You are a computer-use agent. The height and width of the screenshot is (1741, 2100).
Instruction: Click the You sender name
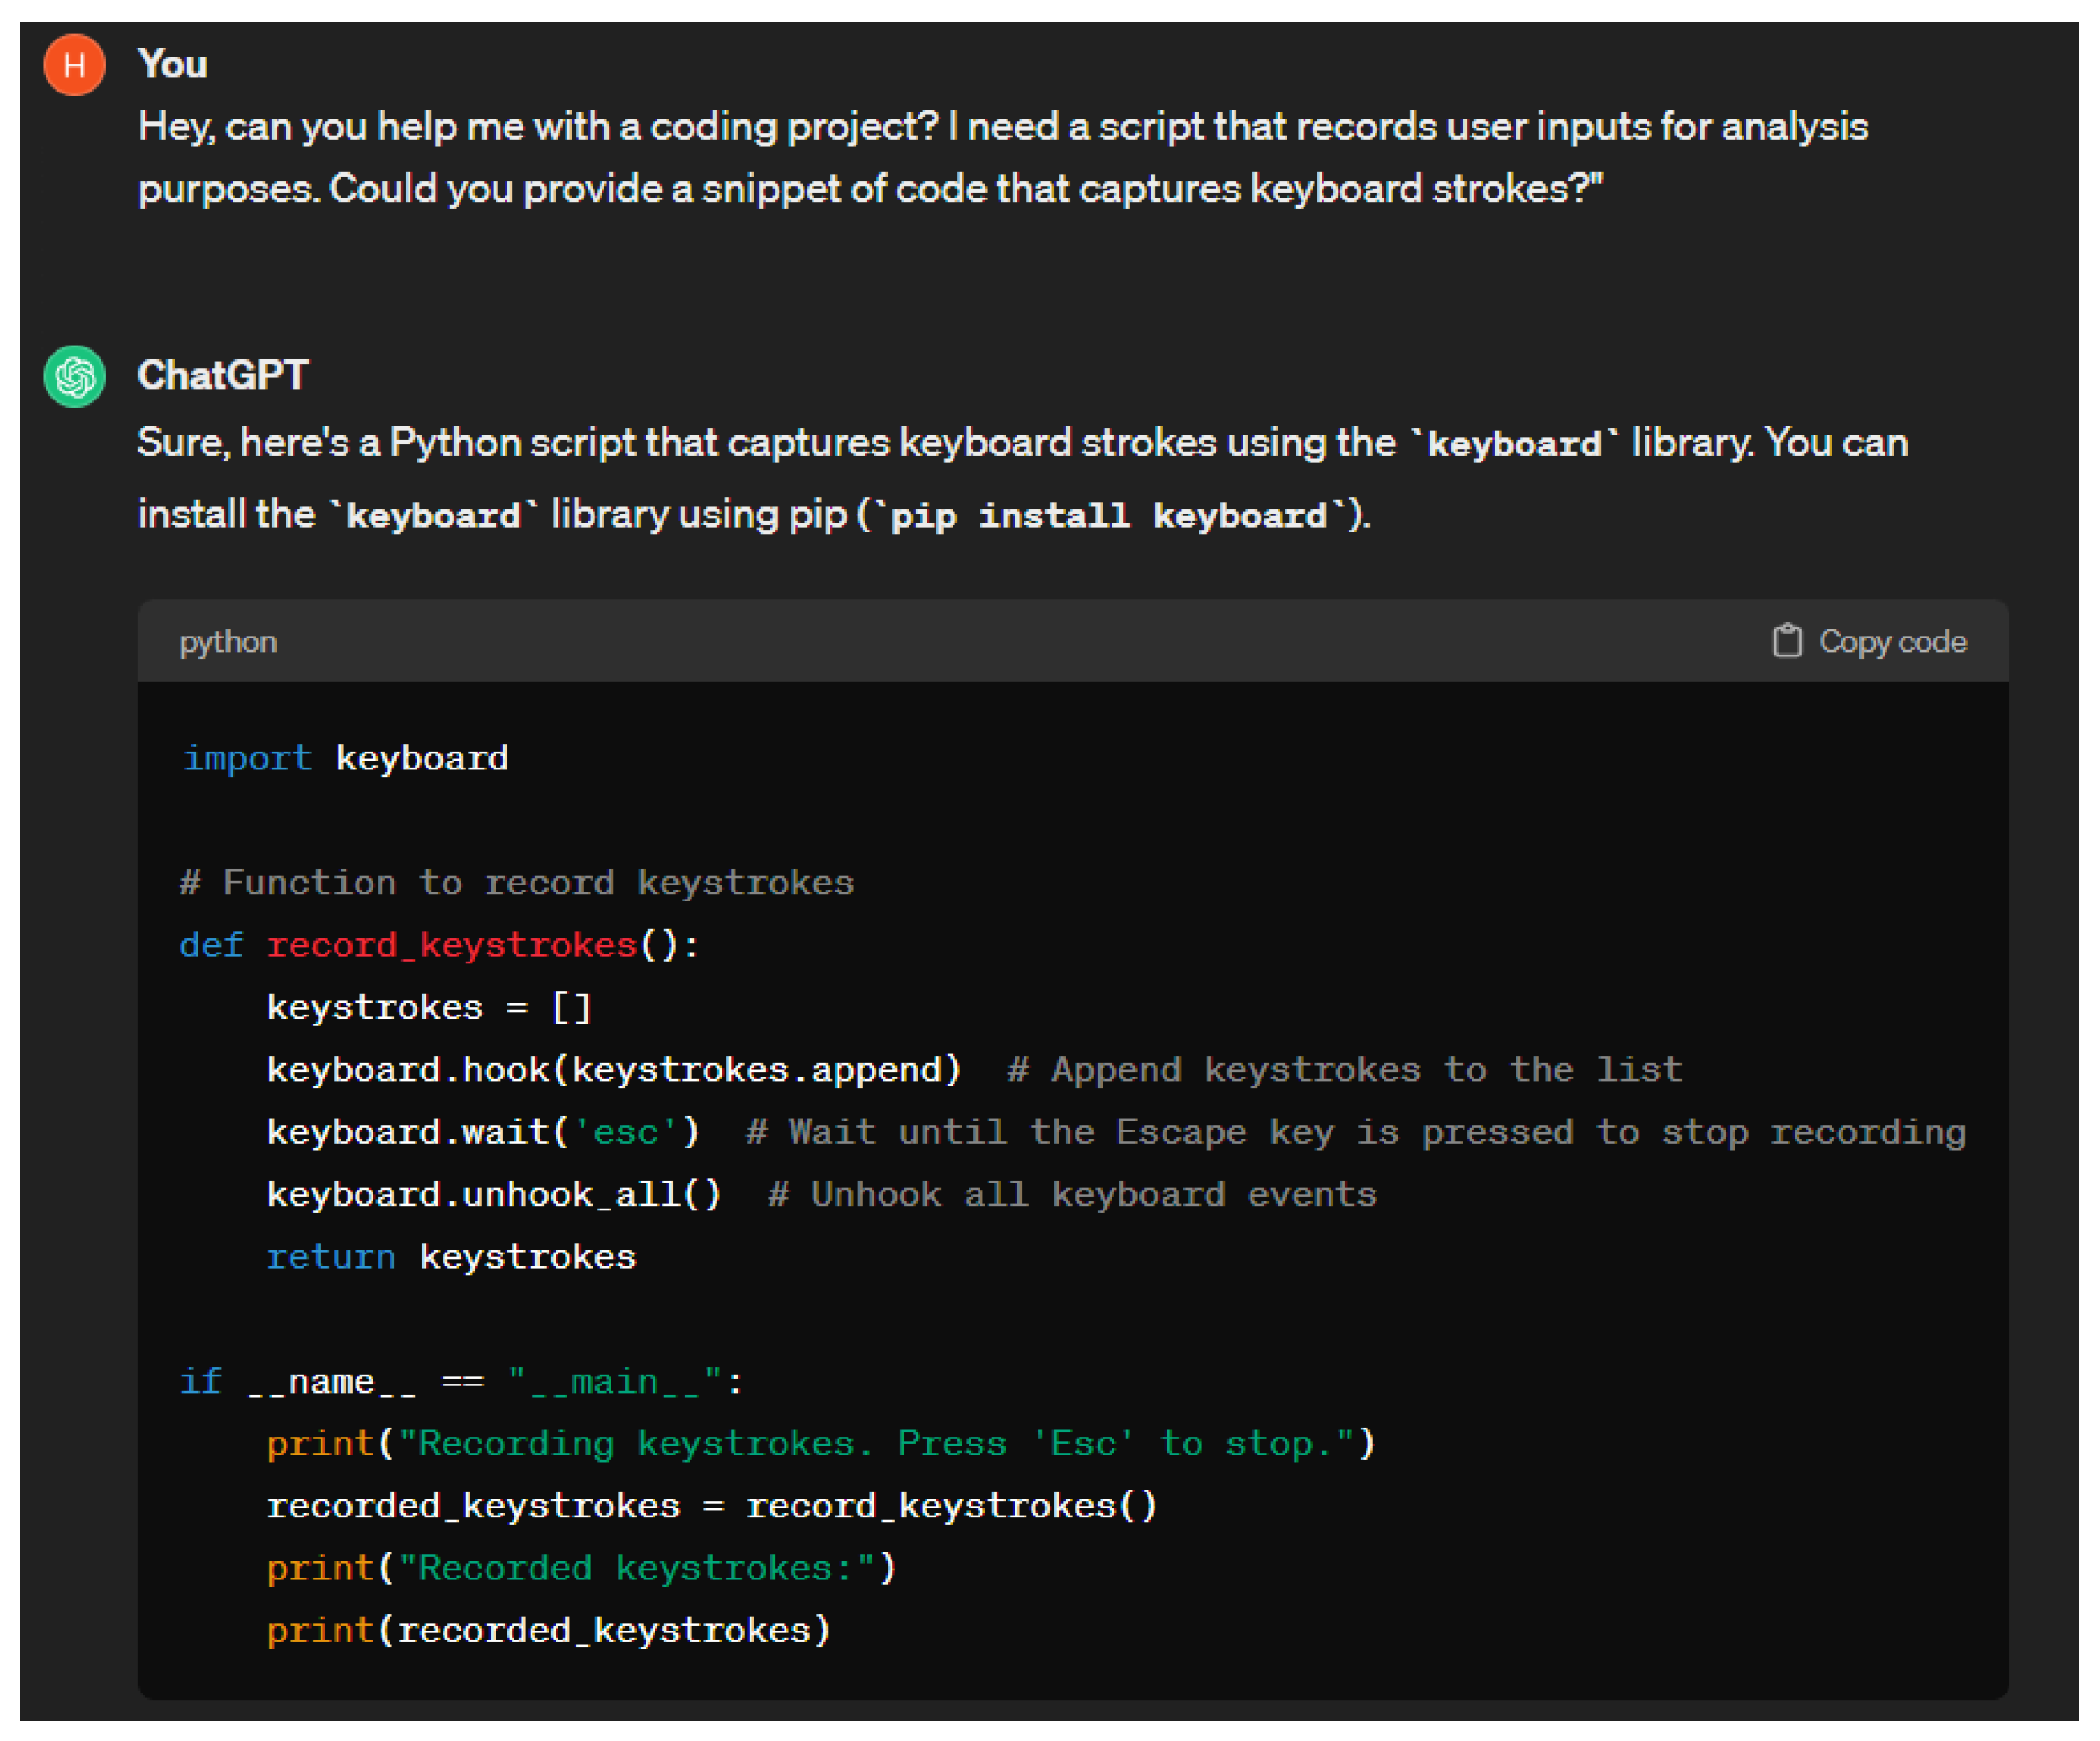tap(173, 64)
